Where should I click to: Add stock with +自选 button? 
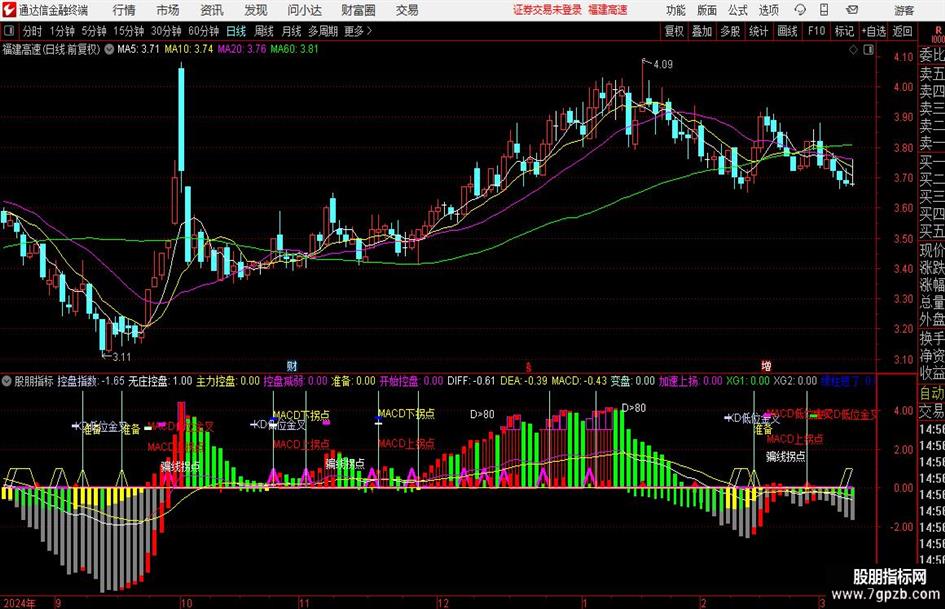coord(873,31)
